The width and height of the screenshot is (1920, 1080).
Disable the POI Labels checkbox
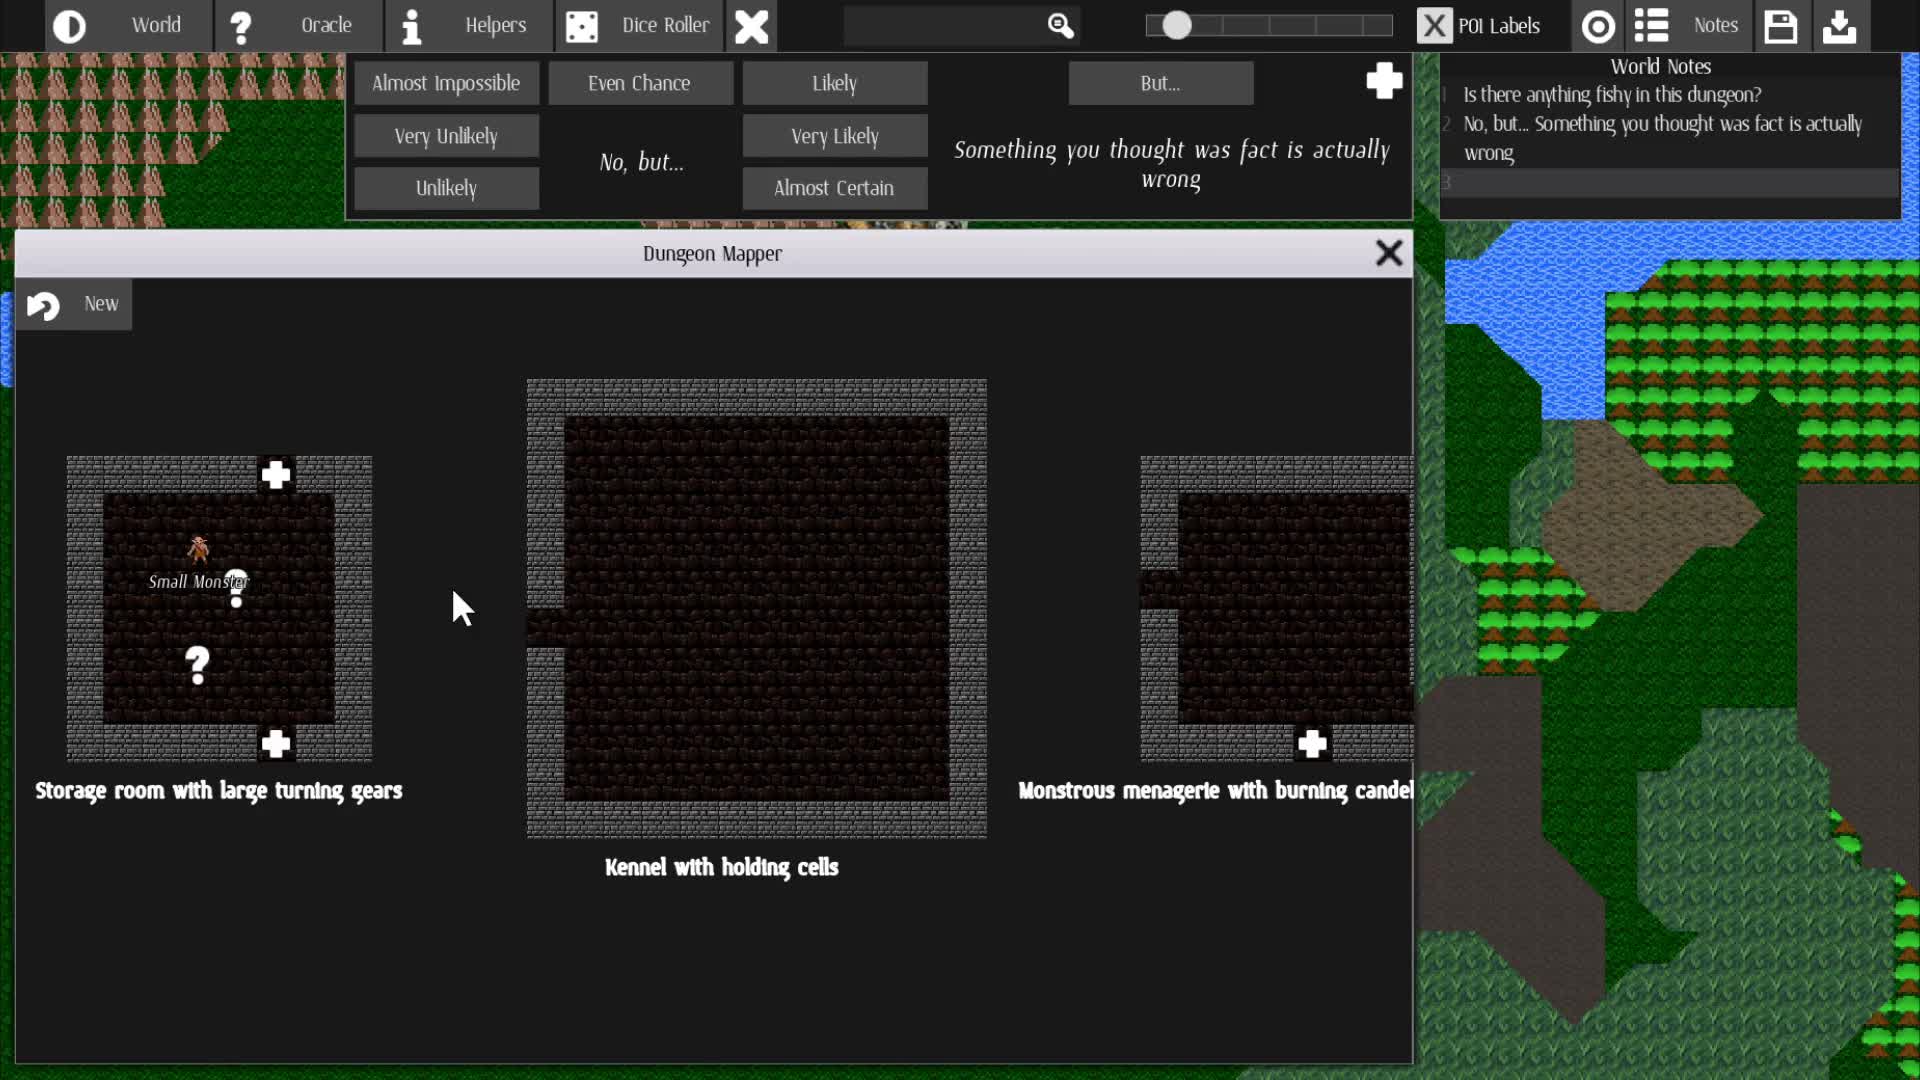pyautogui.click(x=1435, y=25)
